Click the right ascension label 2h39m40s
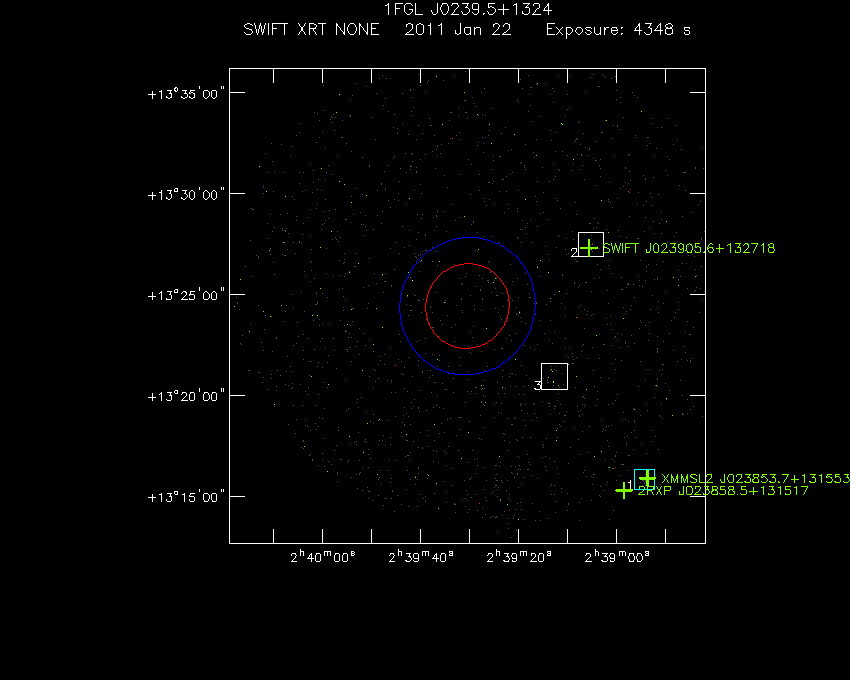Viewport: 850px width, 680px height. (x=421, y=557)
